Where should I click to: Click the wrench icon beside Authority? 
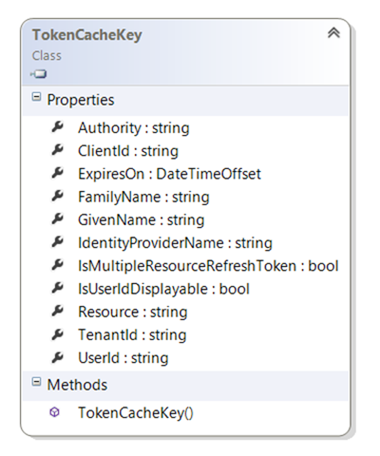pos(57,127)
